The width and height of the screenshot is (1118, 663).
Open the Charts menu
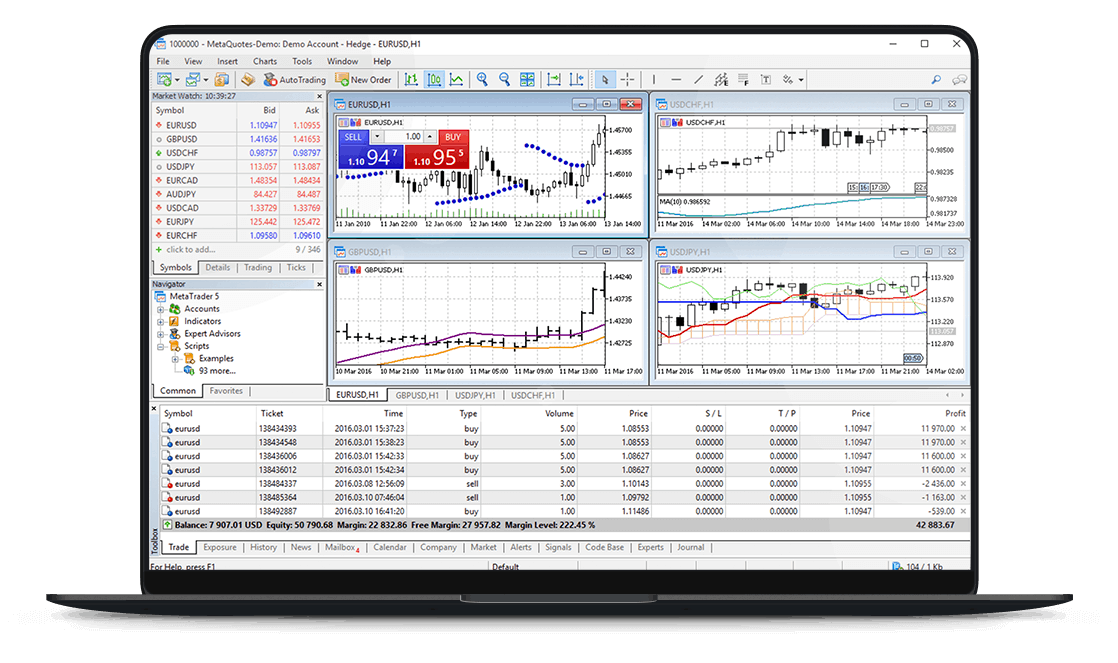point(263,60)
